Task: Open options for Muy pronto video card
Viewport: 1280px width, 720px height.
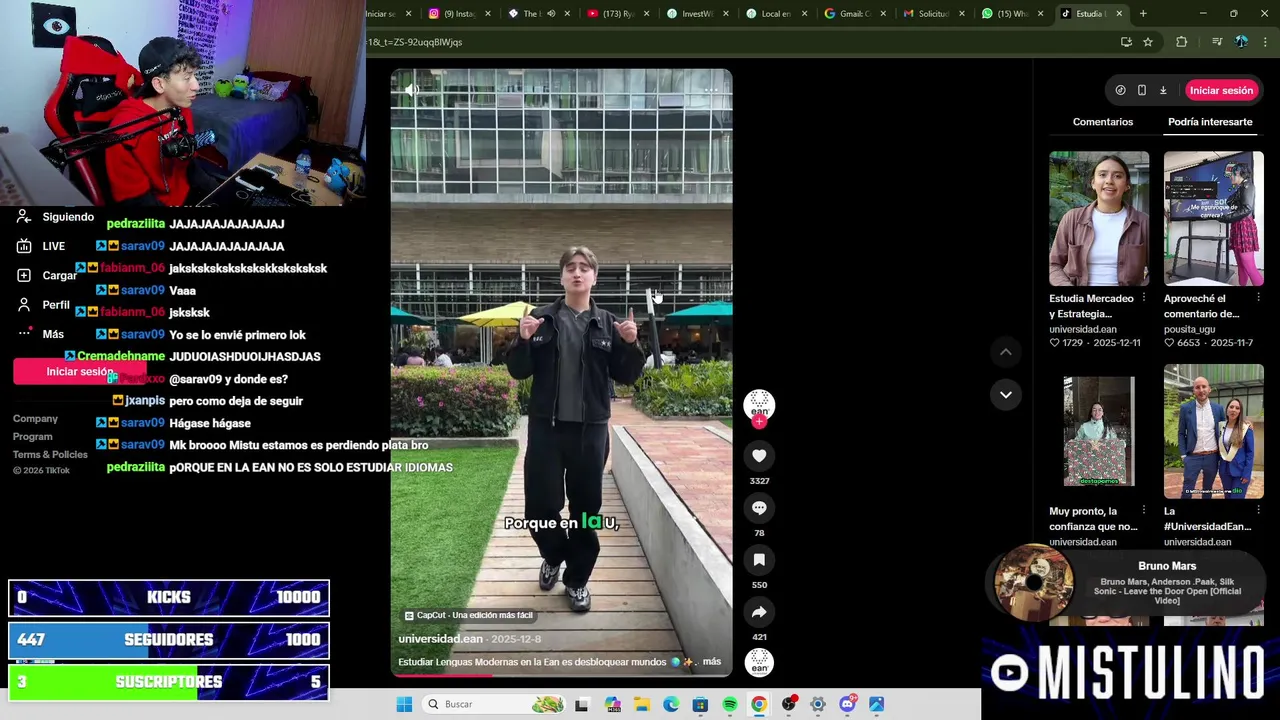Action: pyautogui.click(x=1144, y=510)
